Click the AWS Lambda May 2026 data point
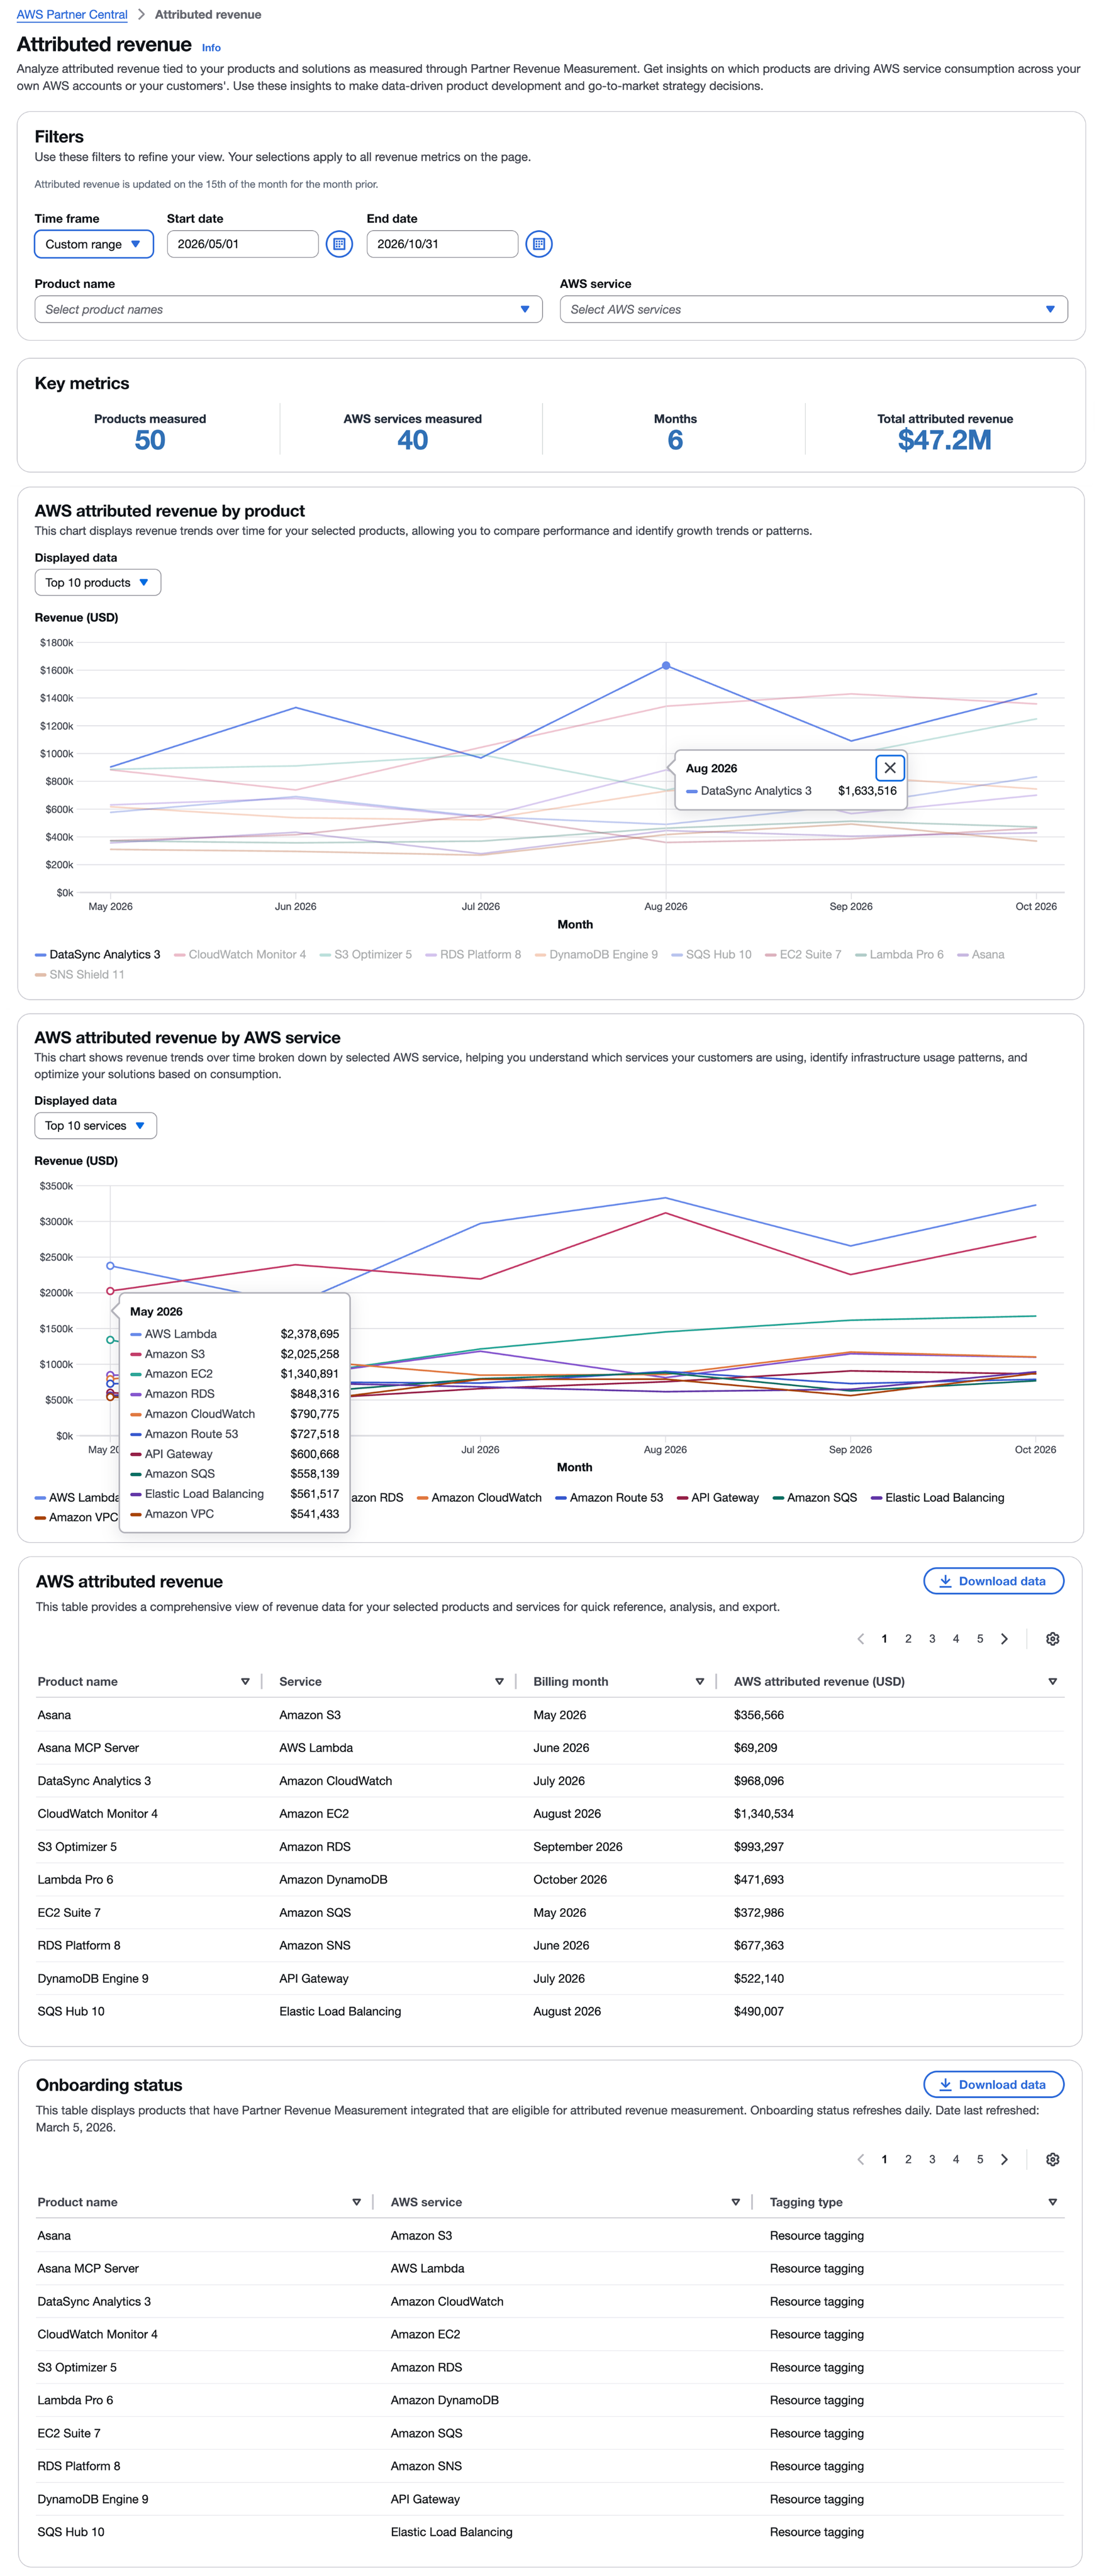 tap(110, 1266)
